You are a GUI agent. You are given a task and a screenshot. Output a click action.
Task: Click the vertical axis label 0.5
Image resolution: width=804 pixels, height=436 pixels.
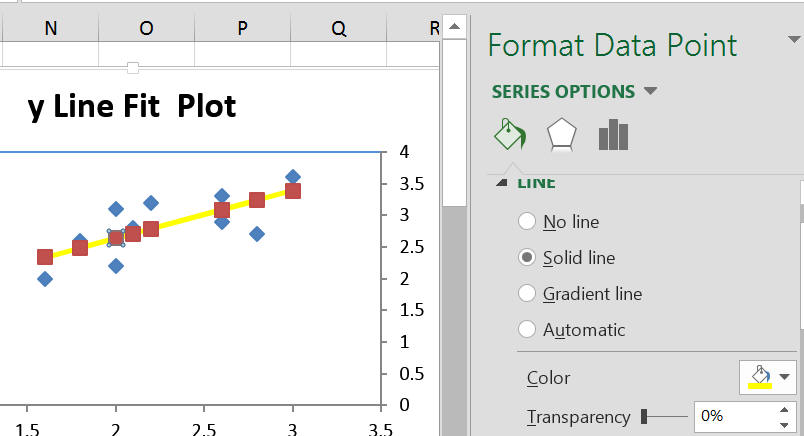[x=412, y=373]
